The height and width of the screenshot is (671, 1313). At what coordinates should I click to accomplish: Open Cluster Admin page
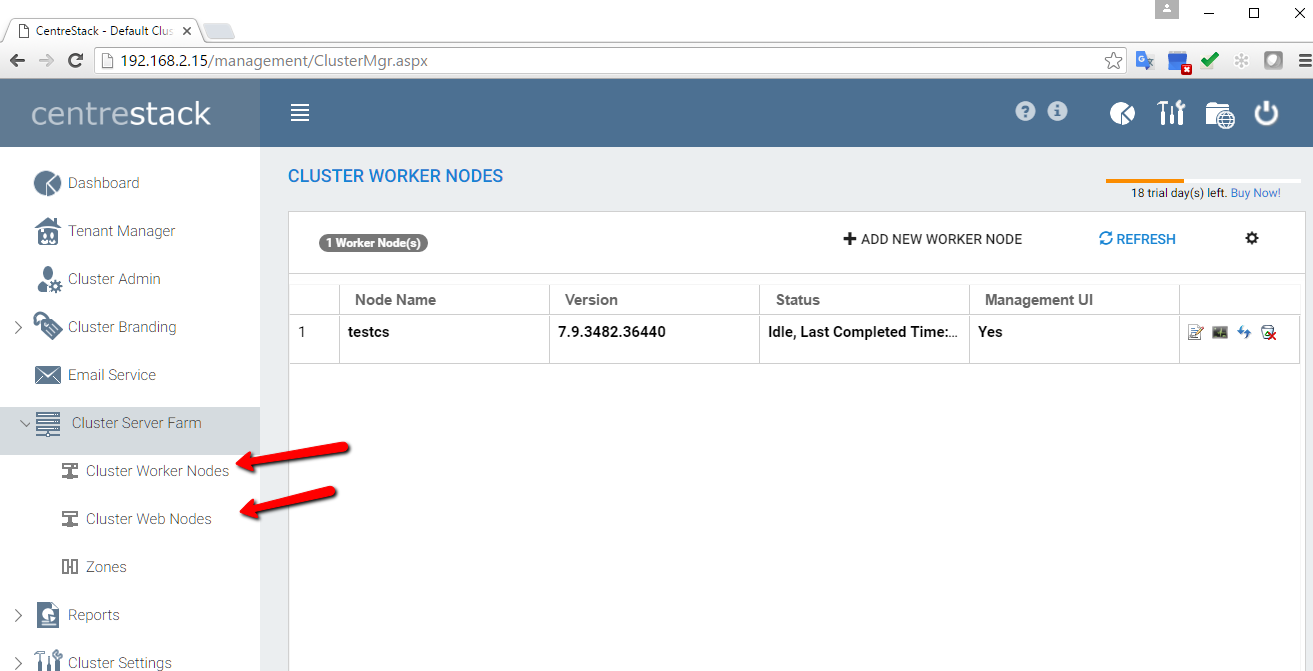click(x=114, y=279)
